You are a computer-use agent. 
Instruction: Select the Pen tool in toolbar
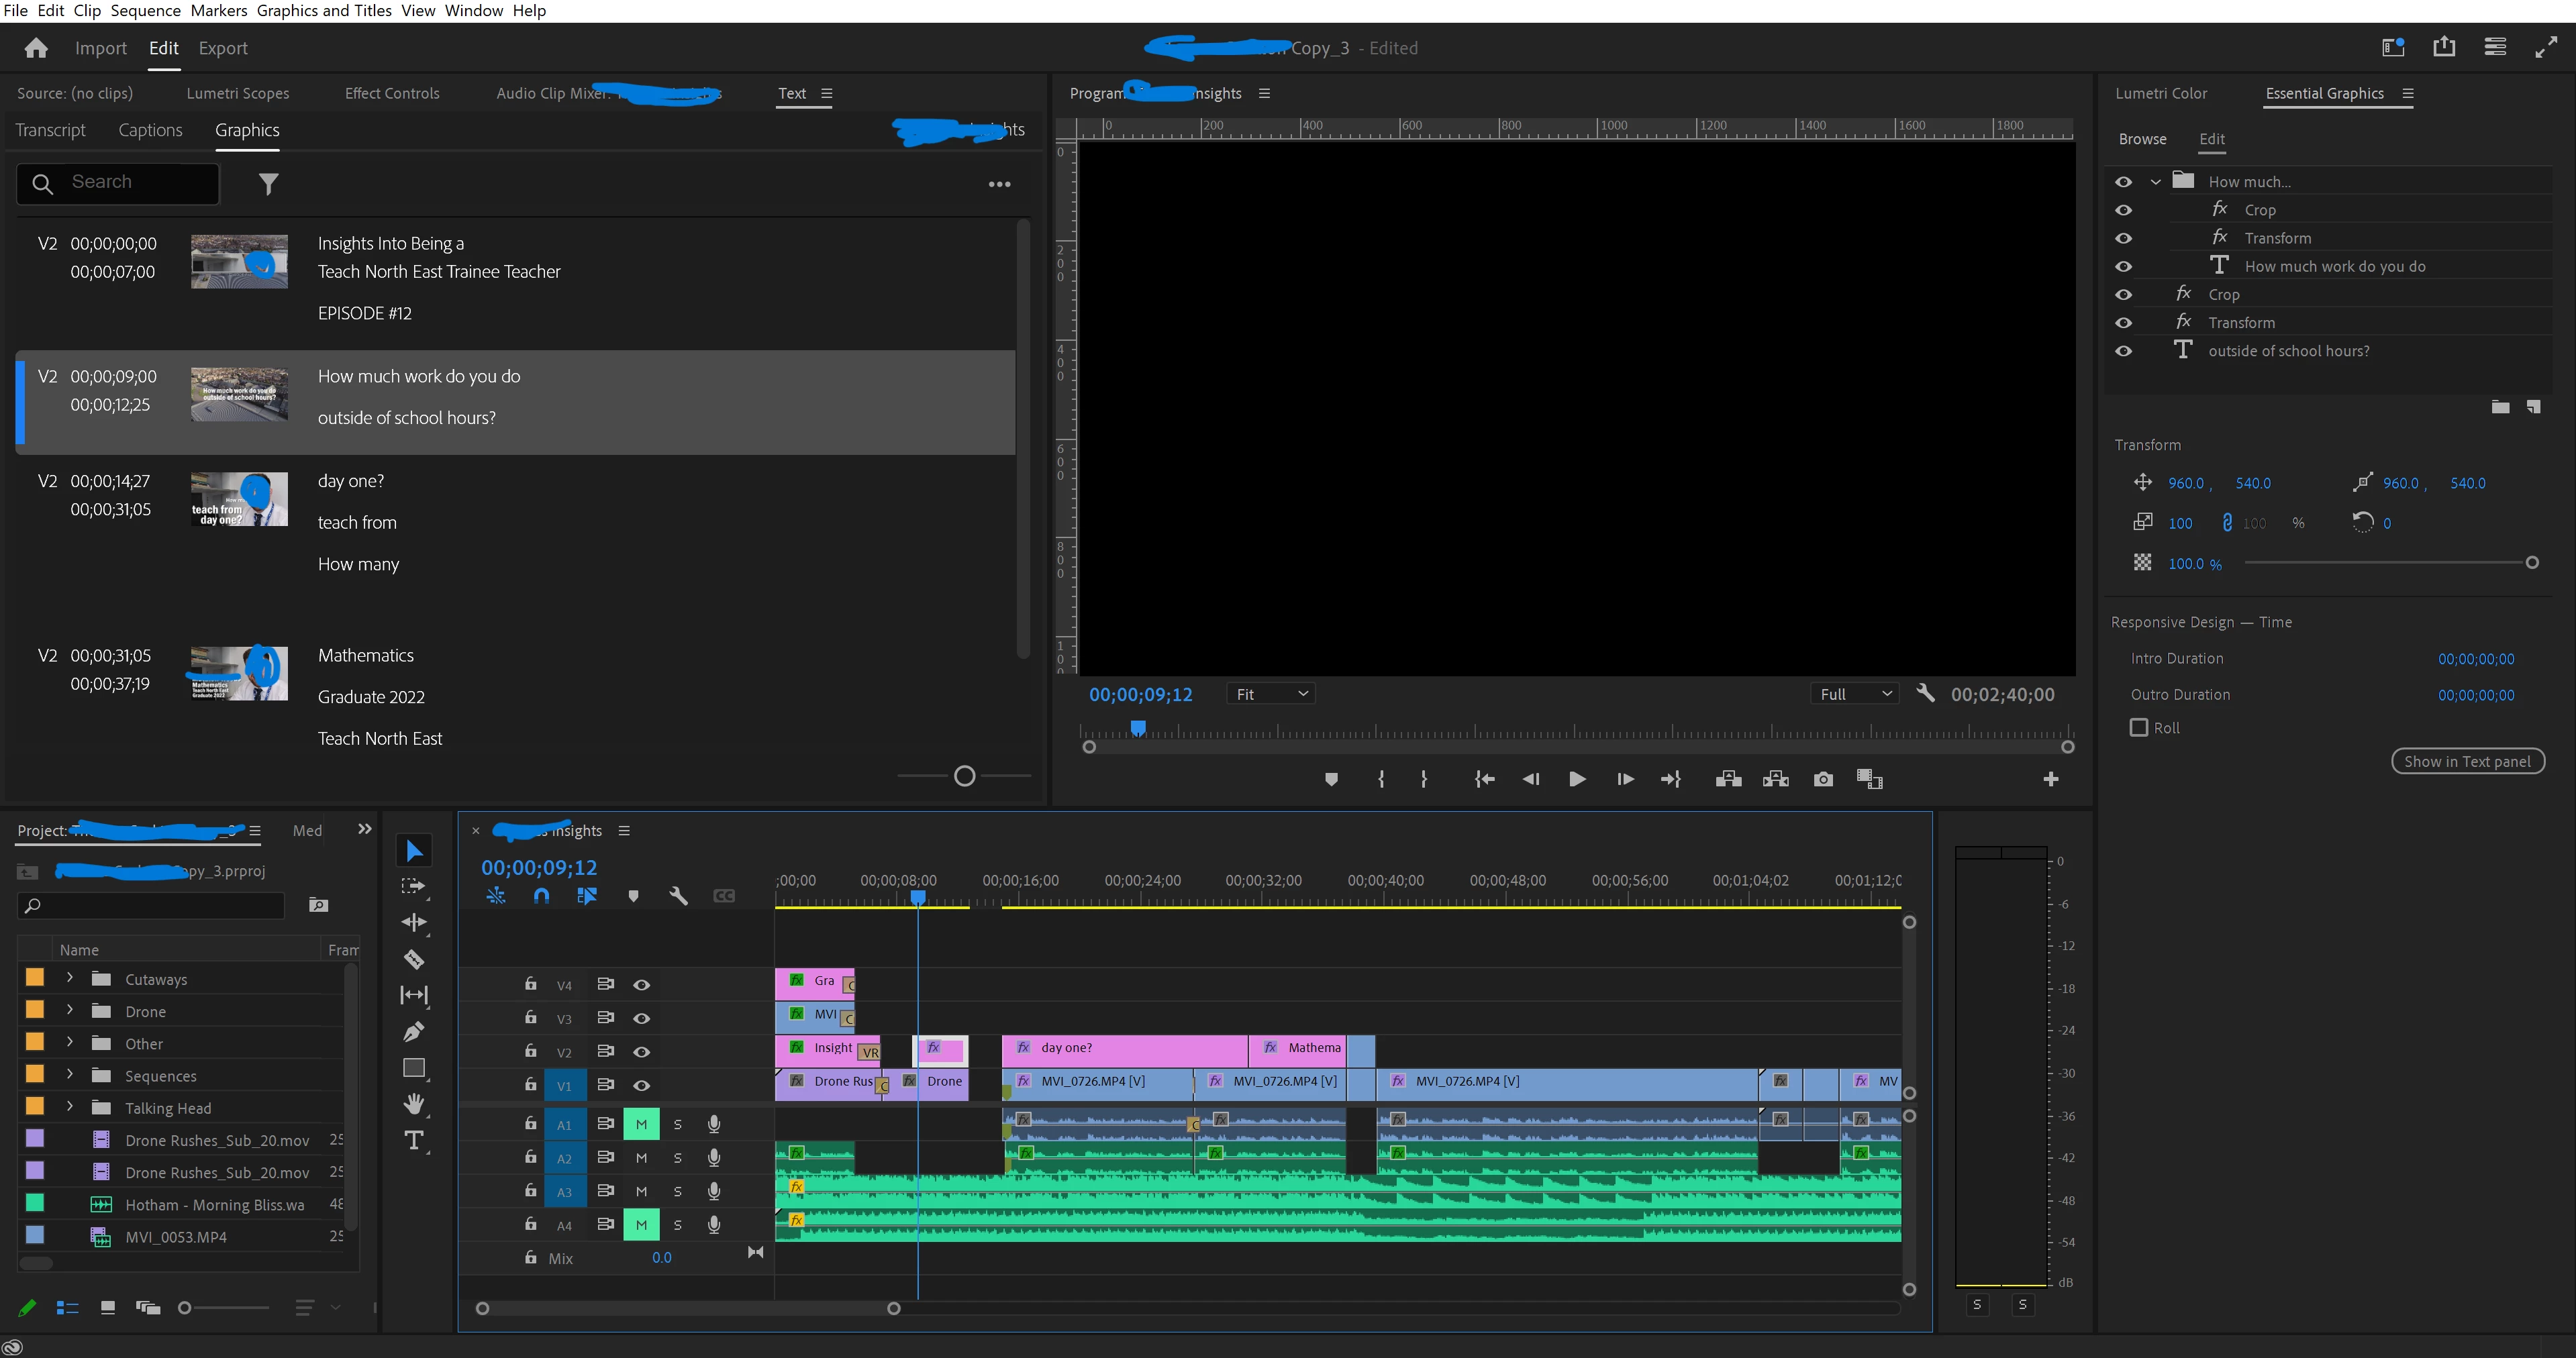413,1031
